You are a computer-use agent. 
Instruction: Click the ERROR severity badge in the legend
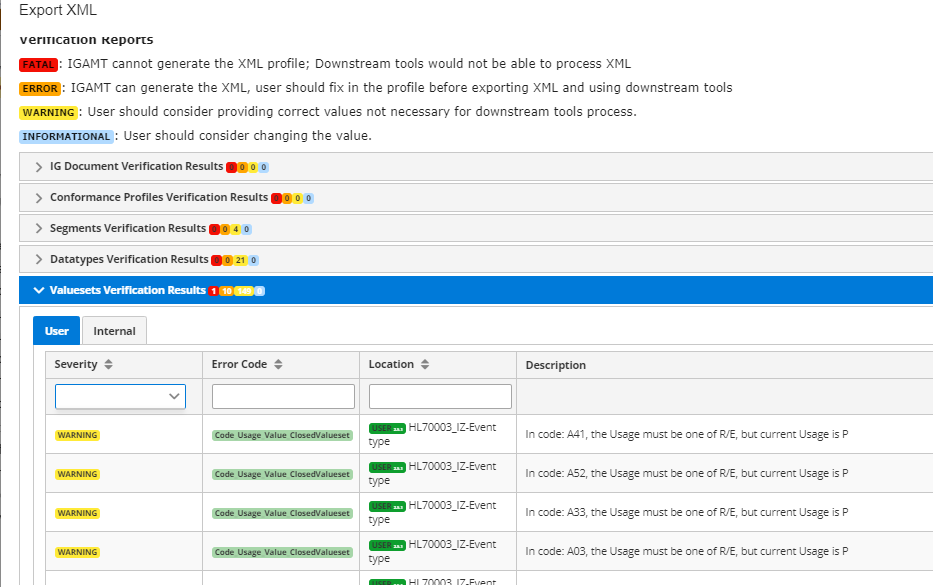(40, 88)
